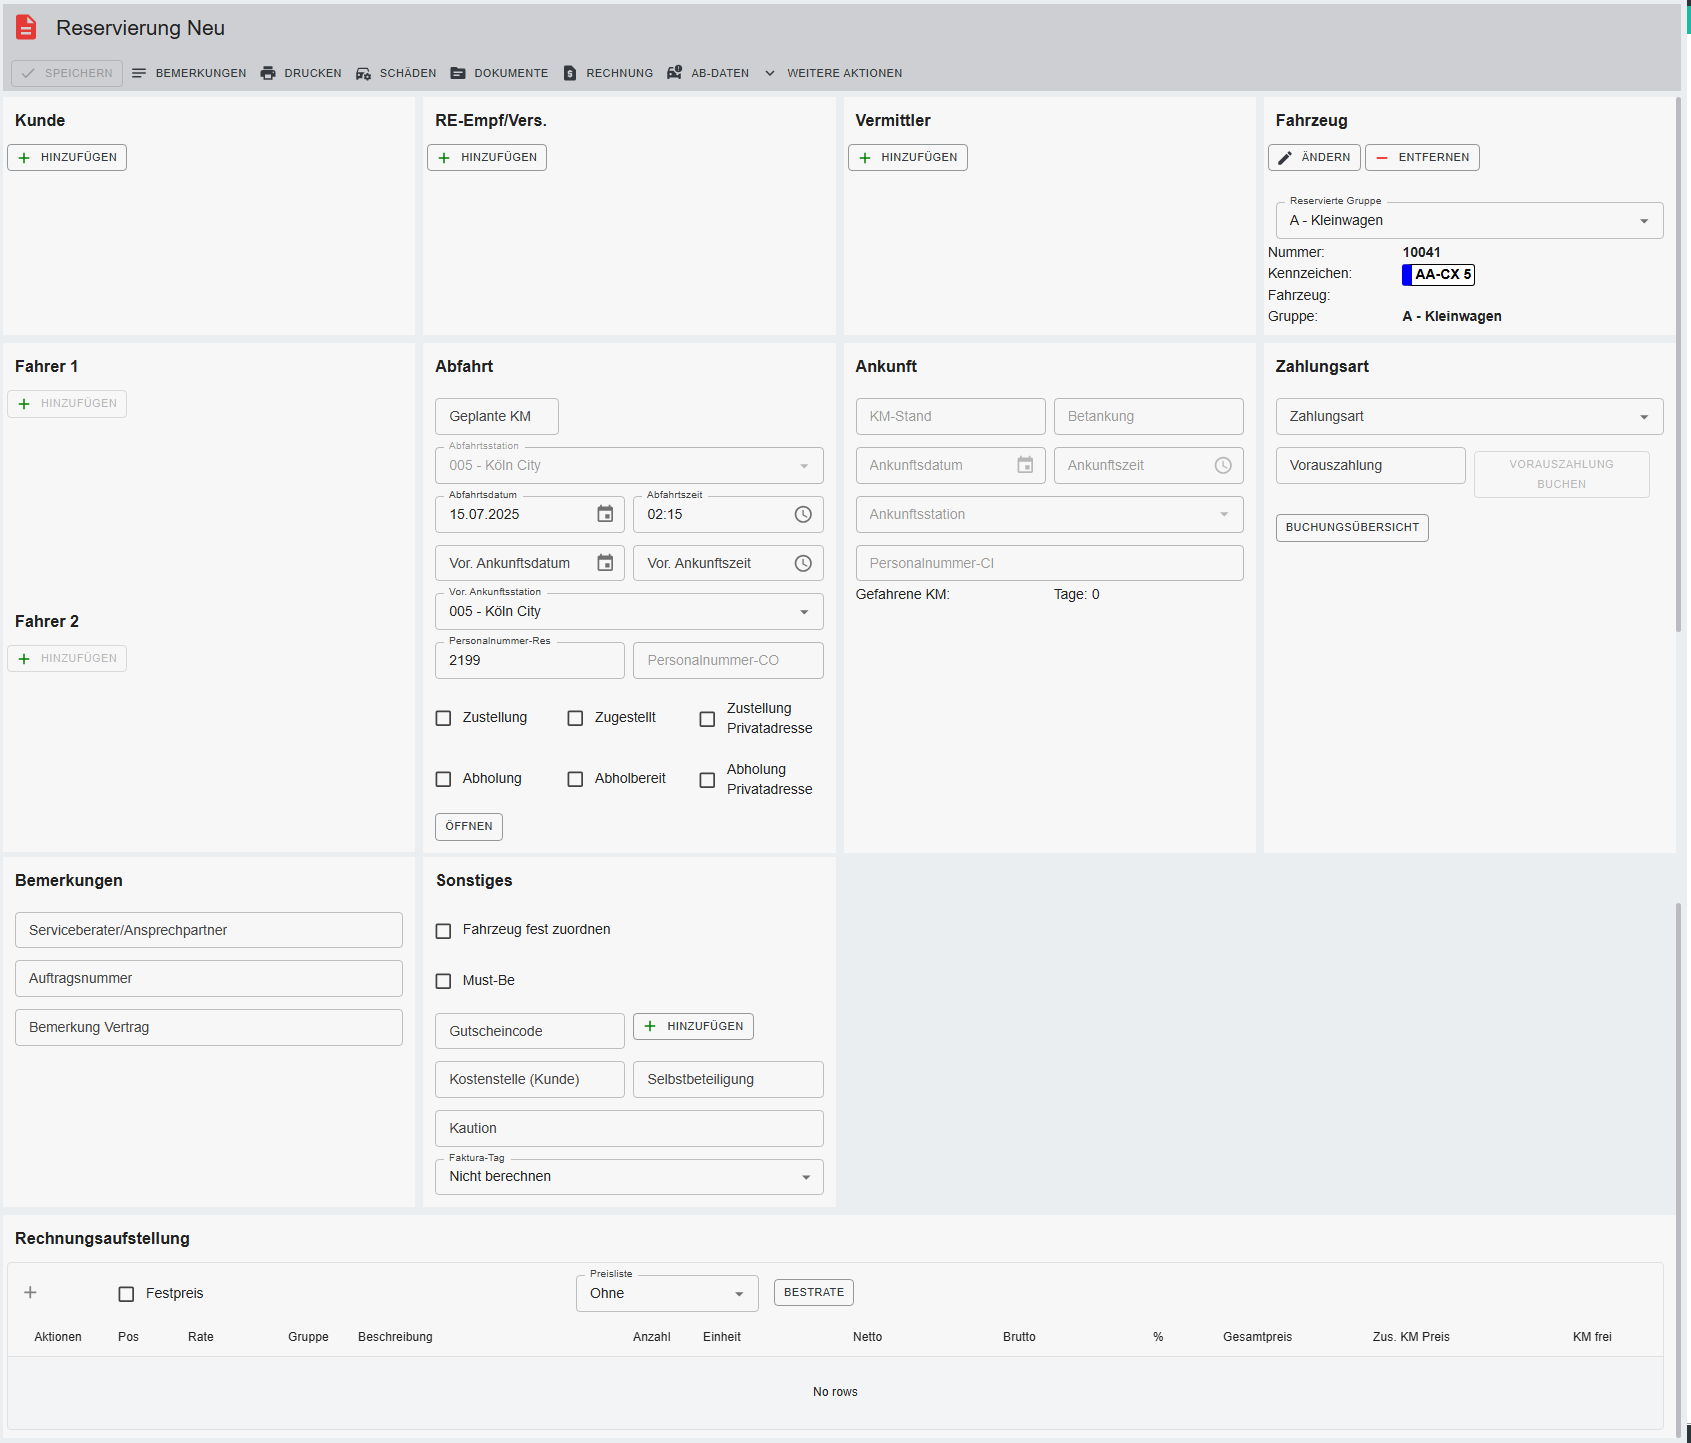The width and height of the screenshot is (1691, 1443).
Task: Click the Dokumente folder icon
Action: pyautogui.click(x=458, y=73)
